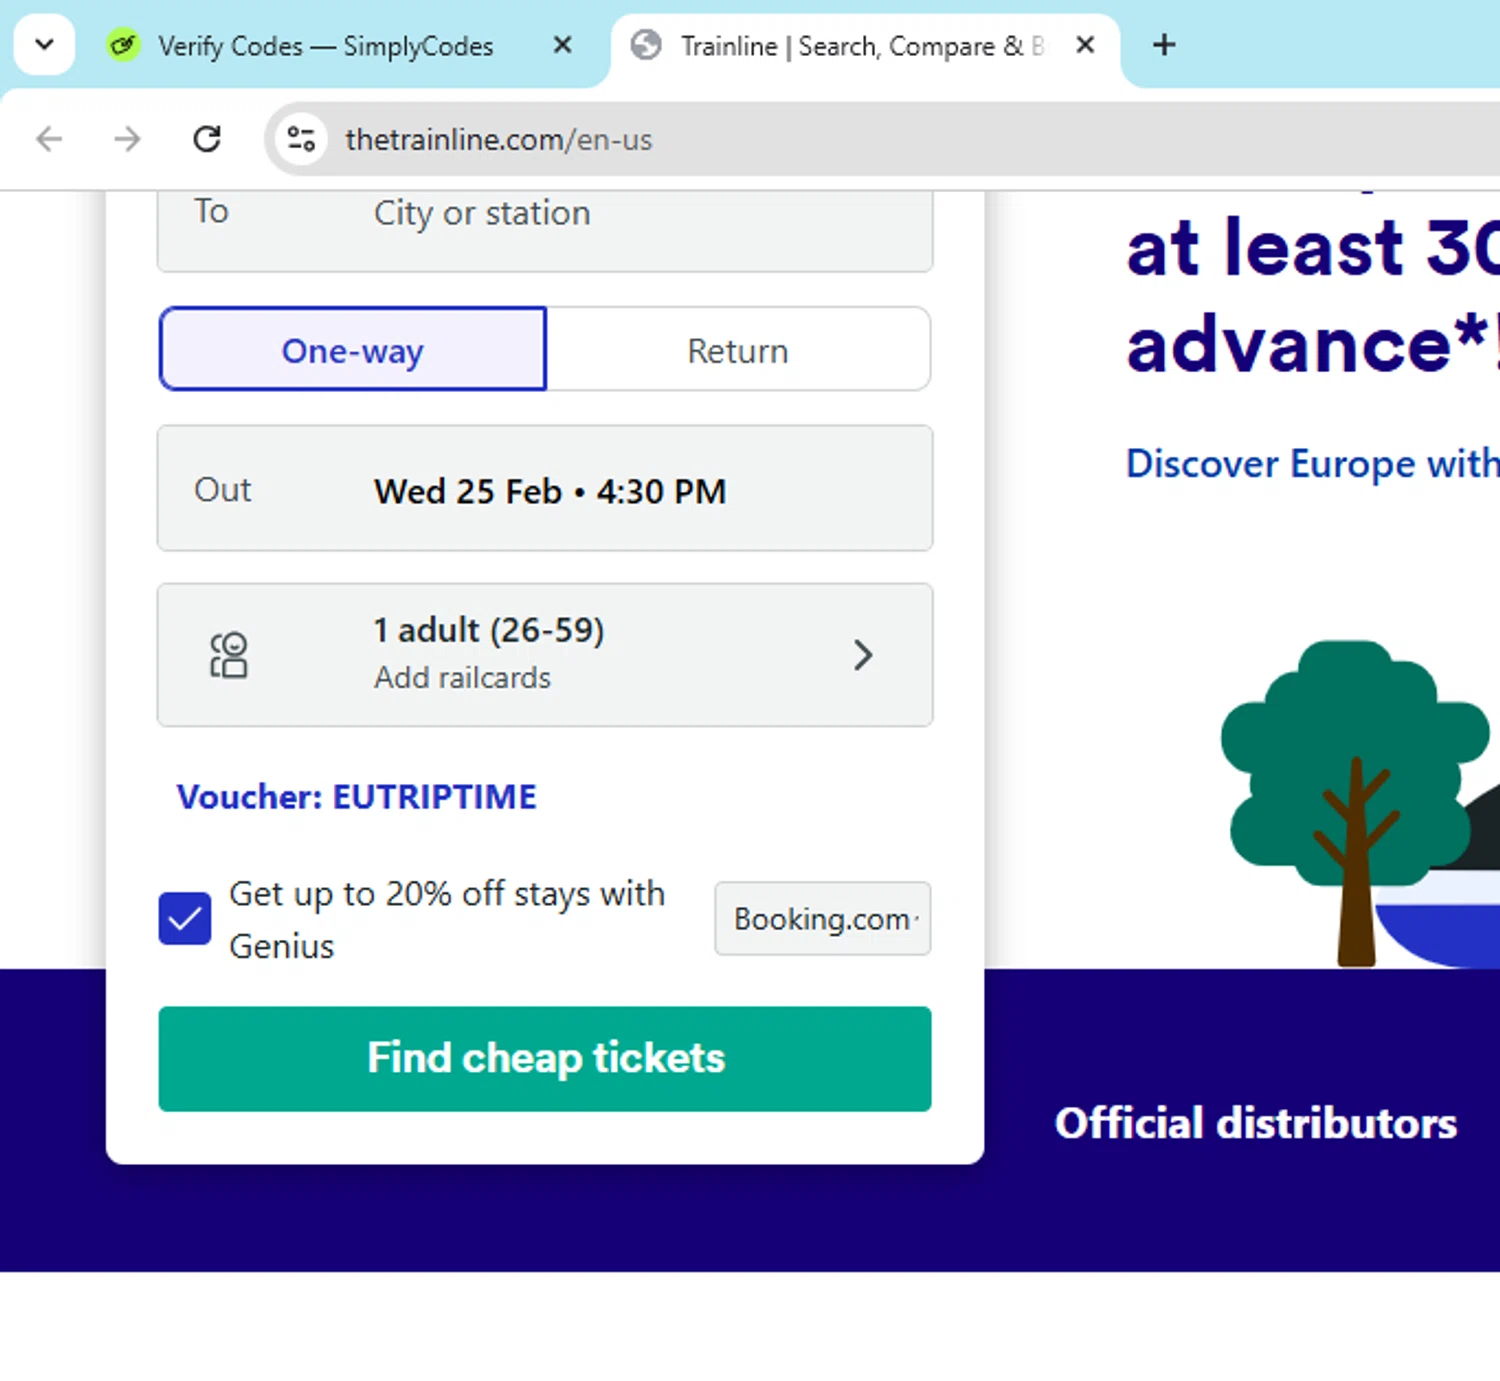This screenshot has width=1500, height=1381.
Task: Click Add railcards text
Action: (x=462, y=678)
